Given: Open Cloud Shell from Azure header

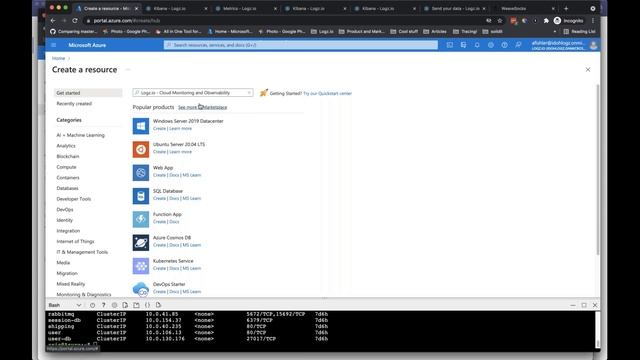Looking at the screenshot, I should point(449,45).
